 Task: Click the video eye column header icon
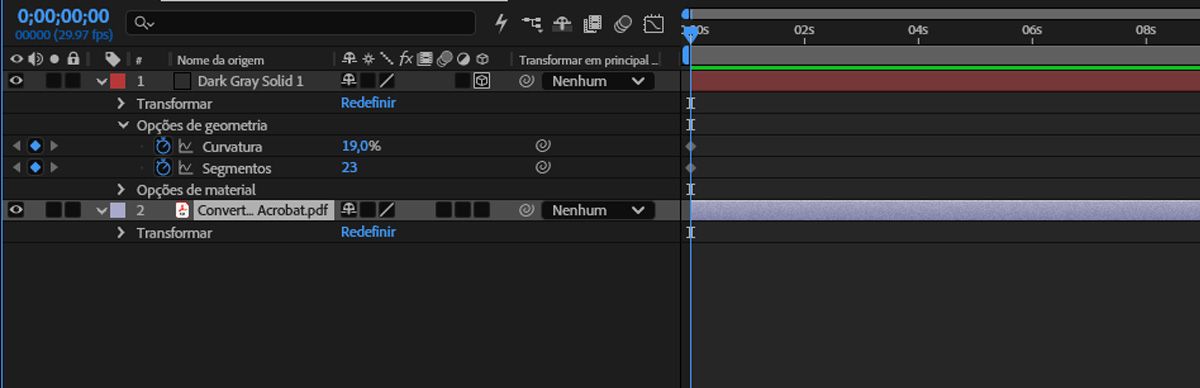16,59
